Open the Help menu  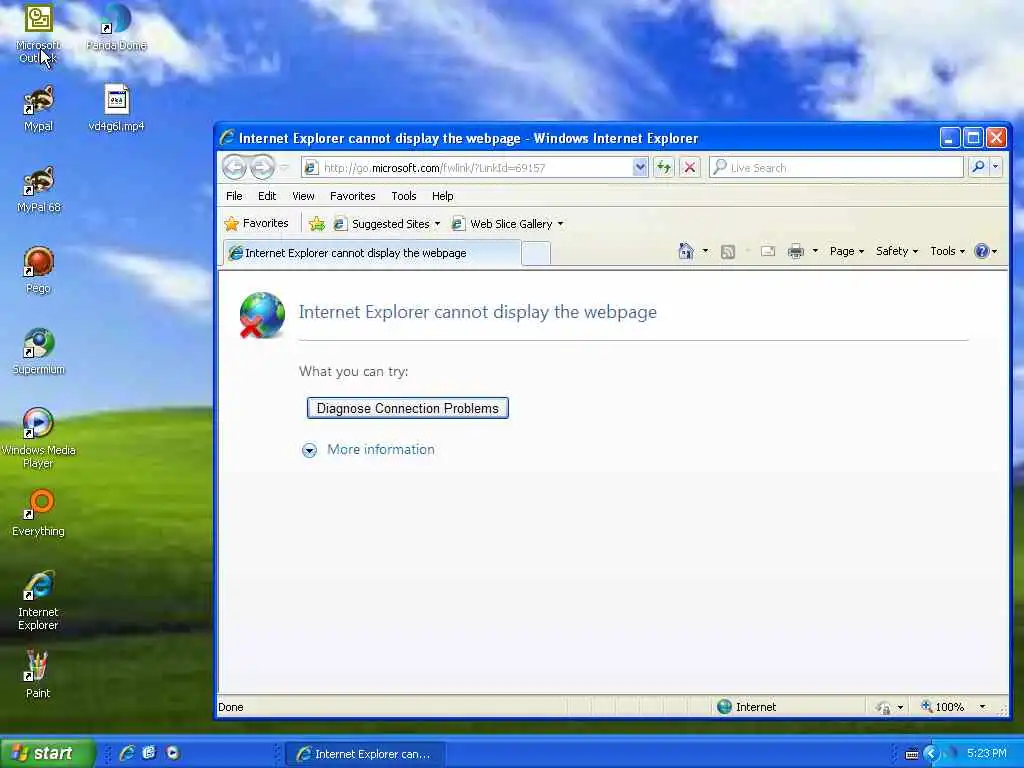[442, 196]
